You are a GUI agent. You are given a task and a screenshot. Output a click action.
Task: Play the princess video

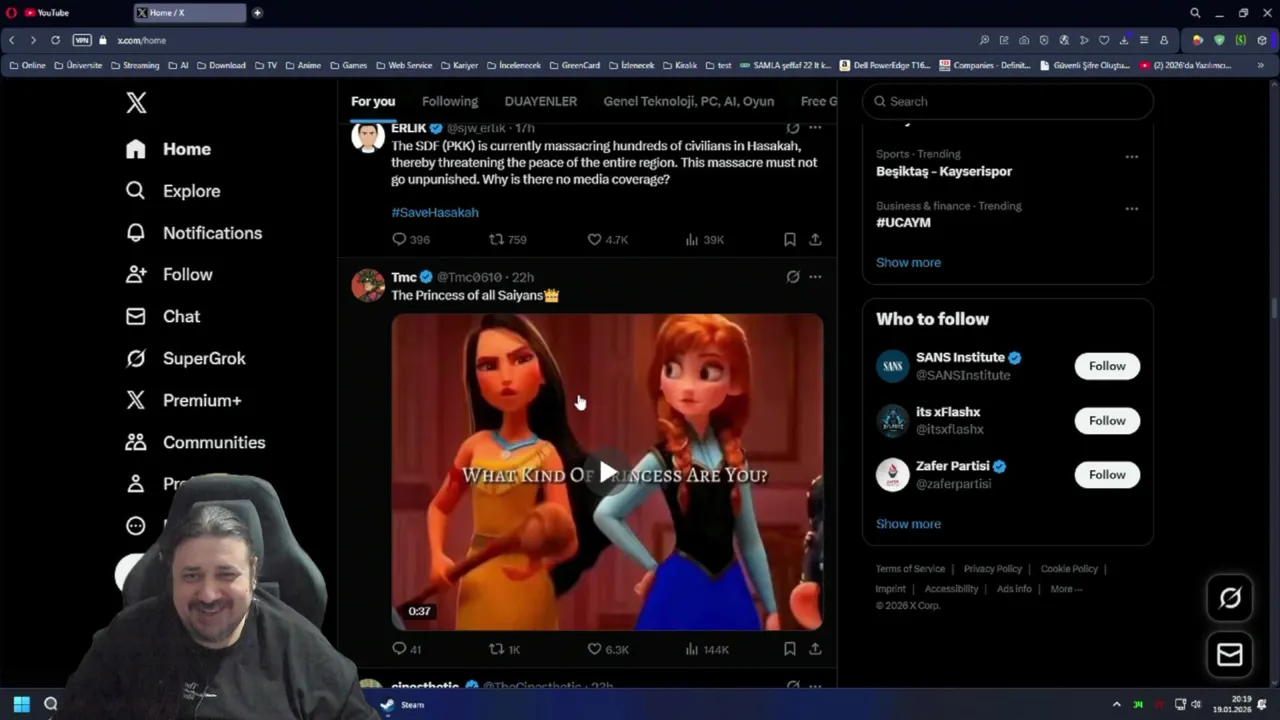coord(607,472)
